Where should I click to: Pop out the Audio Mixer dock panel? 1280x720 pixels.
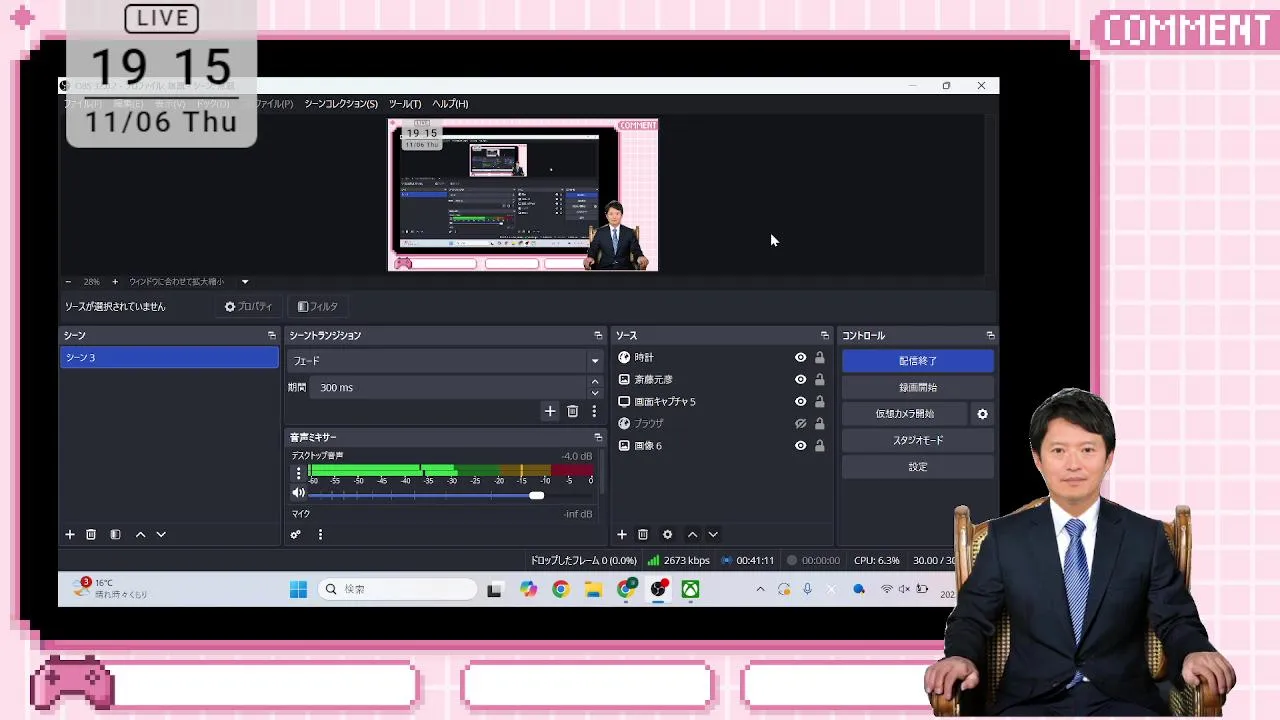[598, 438]
